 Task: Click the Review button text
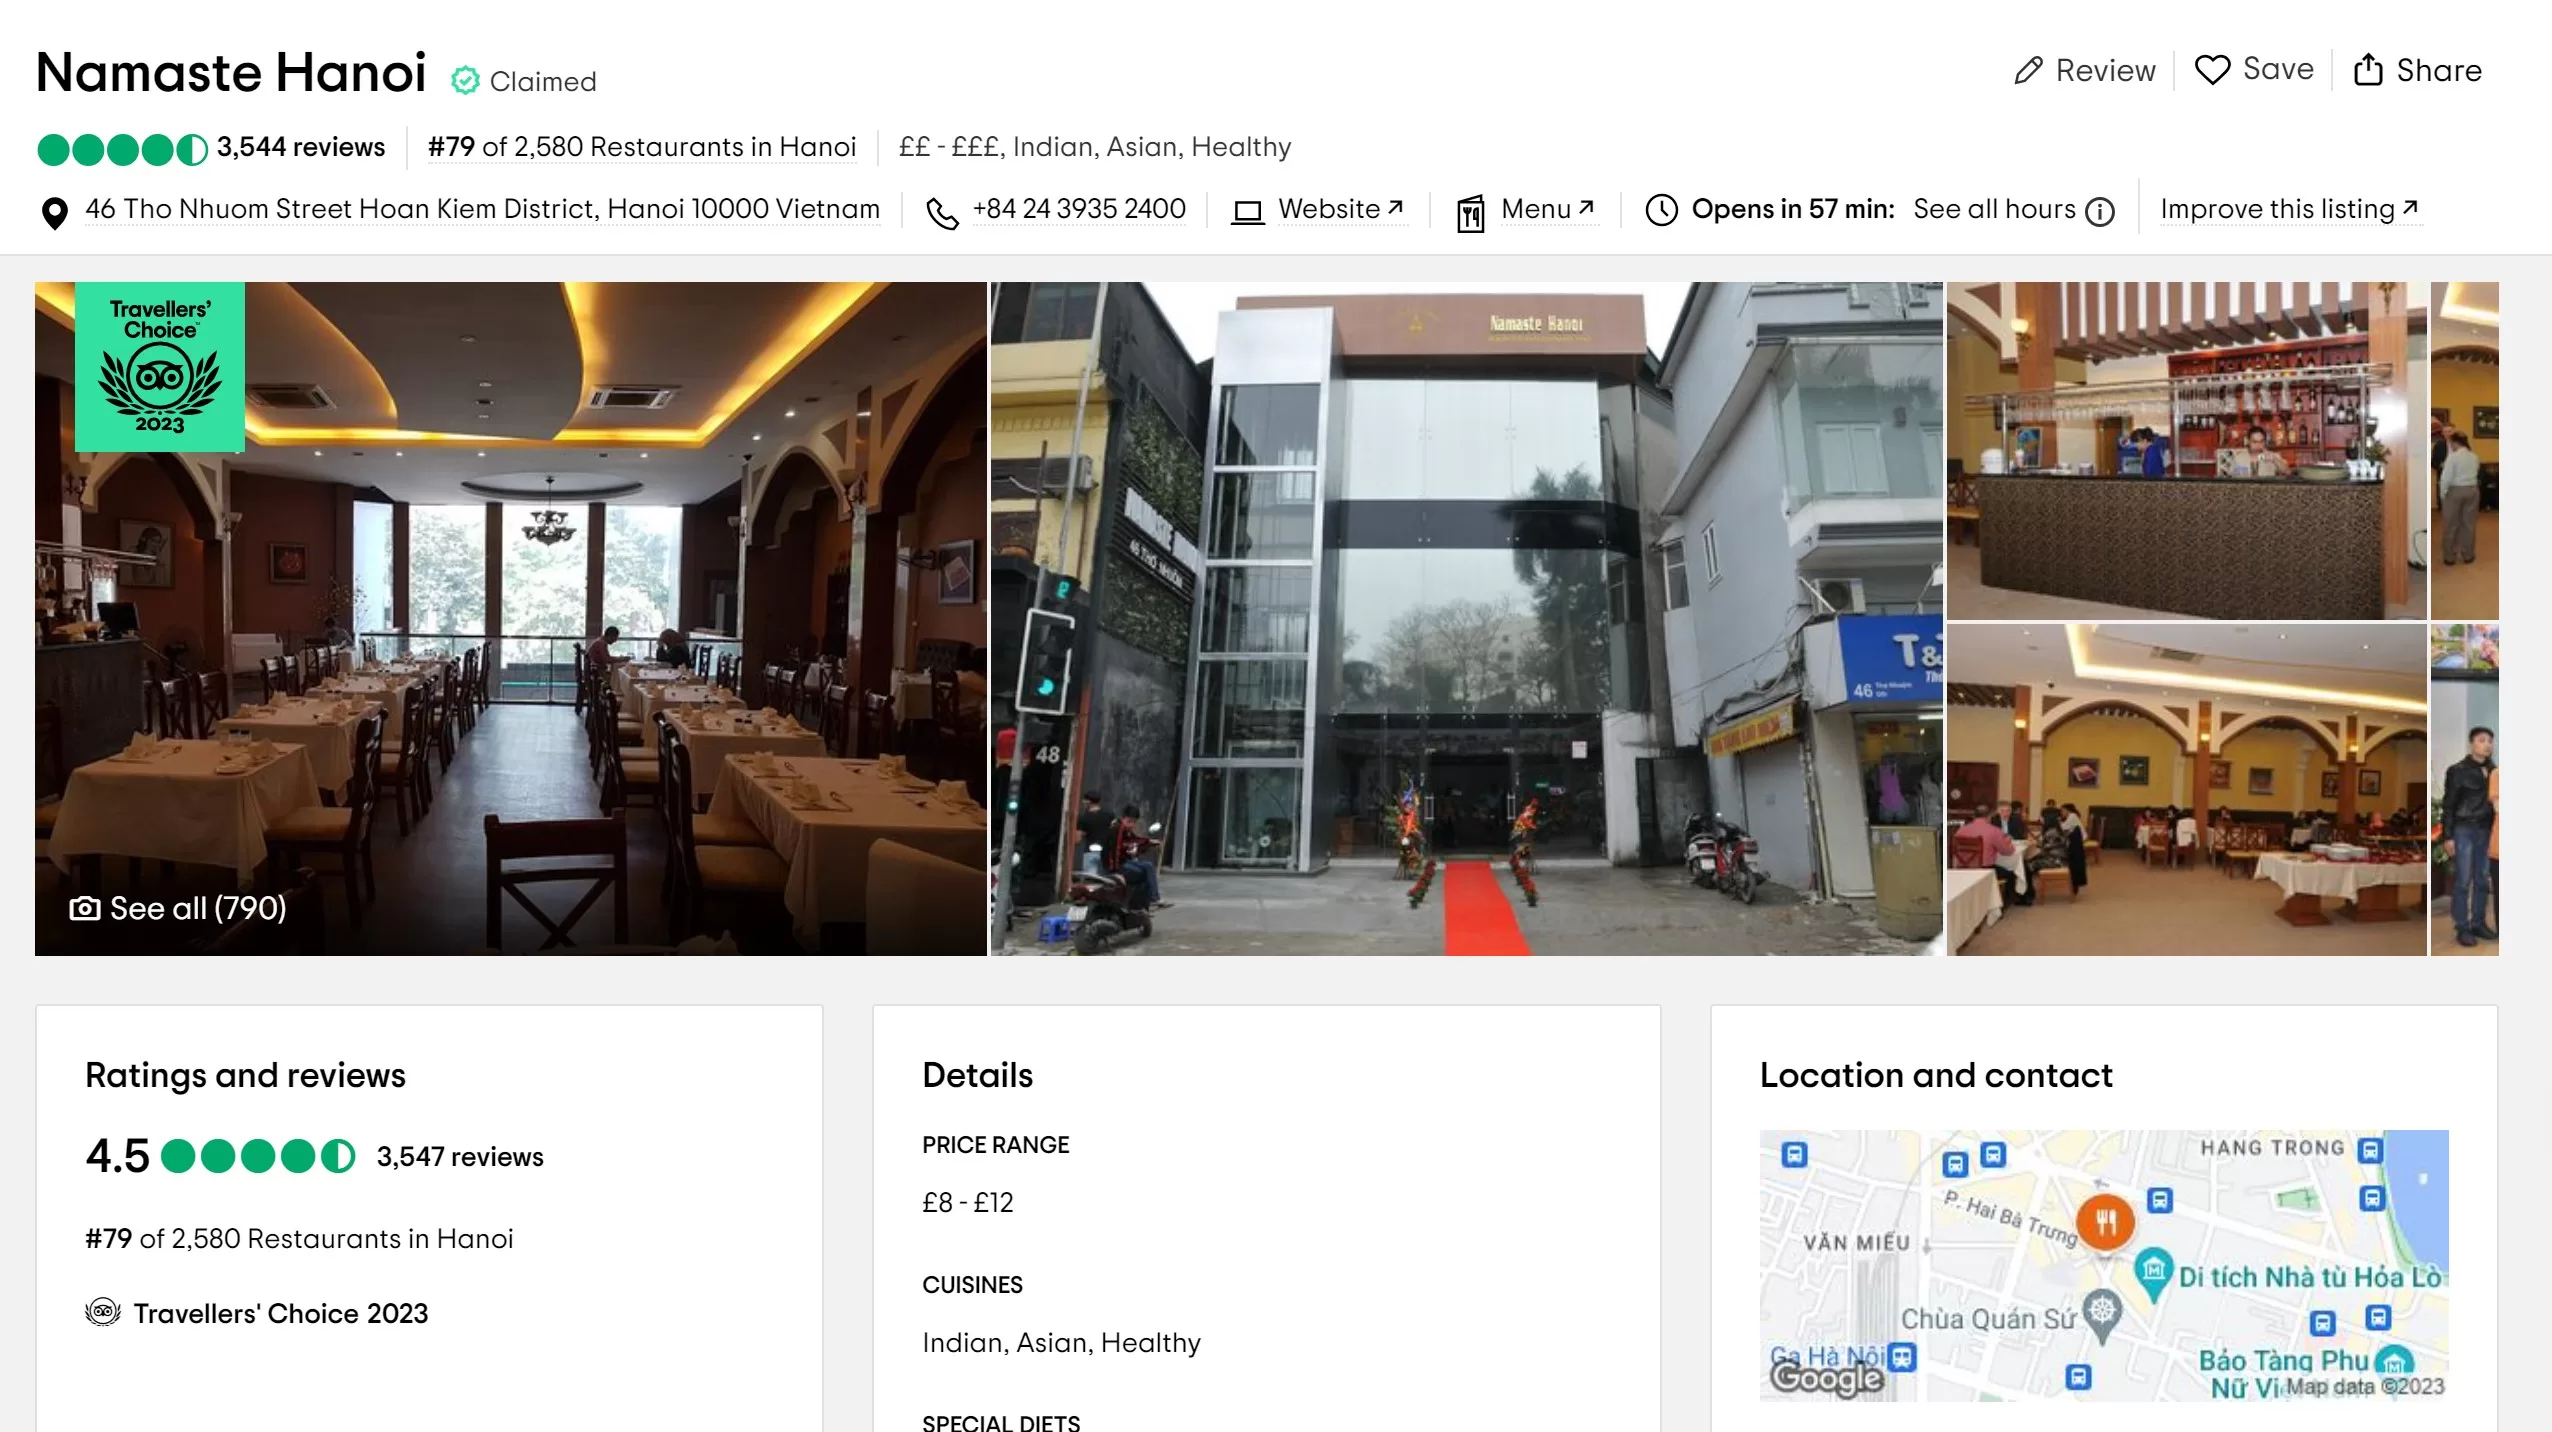pyautogui.click(x=2105, y=70)
